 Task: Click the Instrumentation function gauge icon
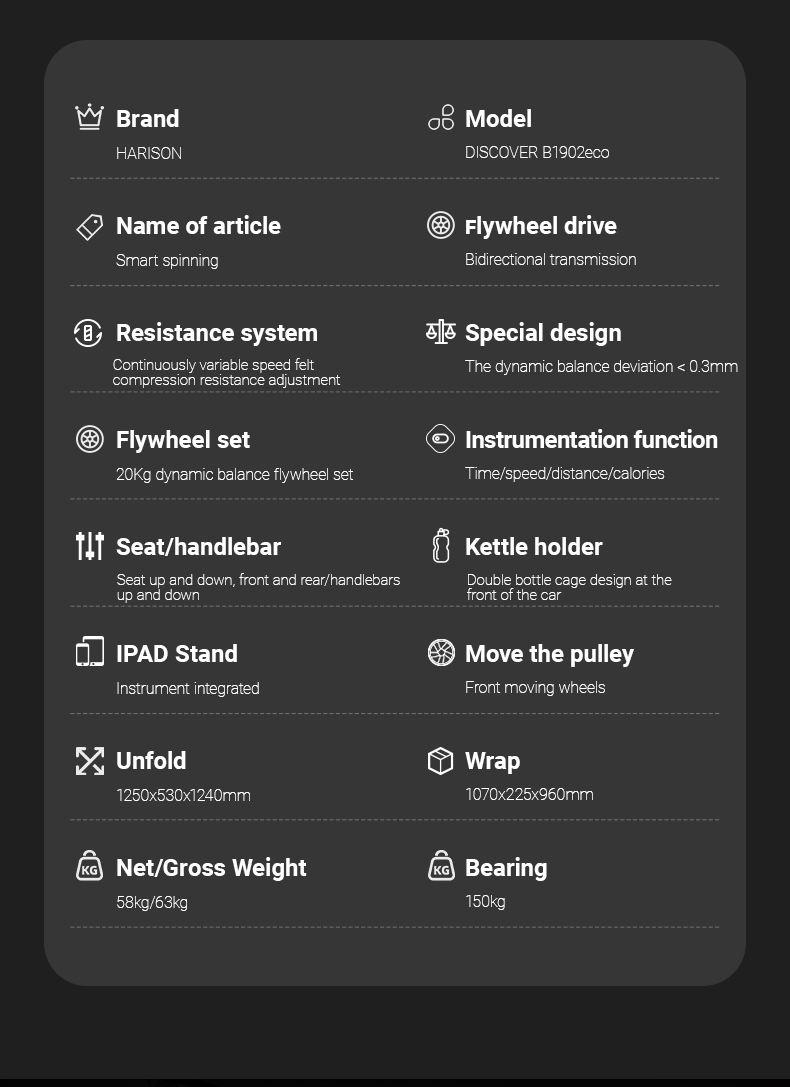pyautogui.click(x=441, y=439)
